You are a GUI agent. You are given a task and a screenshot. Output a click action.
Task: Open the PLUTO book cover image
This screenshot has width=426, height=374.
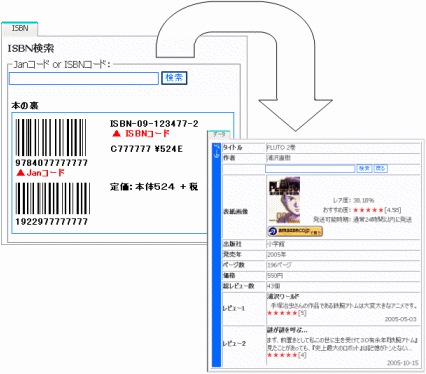click(x=284, y=200)
